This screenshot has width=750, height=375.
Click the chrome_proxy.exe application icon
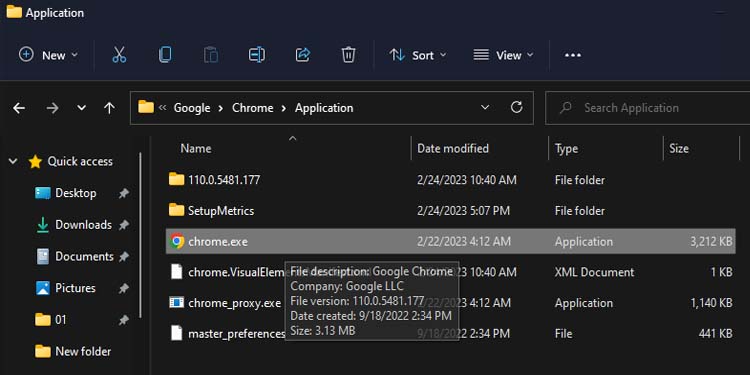click(x=177, y=303)
